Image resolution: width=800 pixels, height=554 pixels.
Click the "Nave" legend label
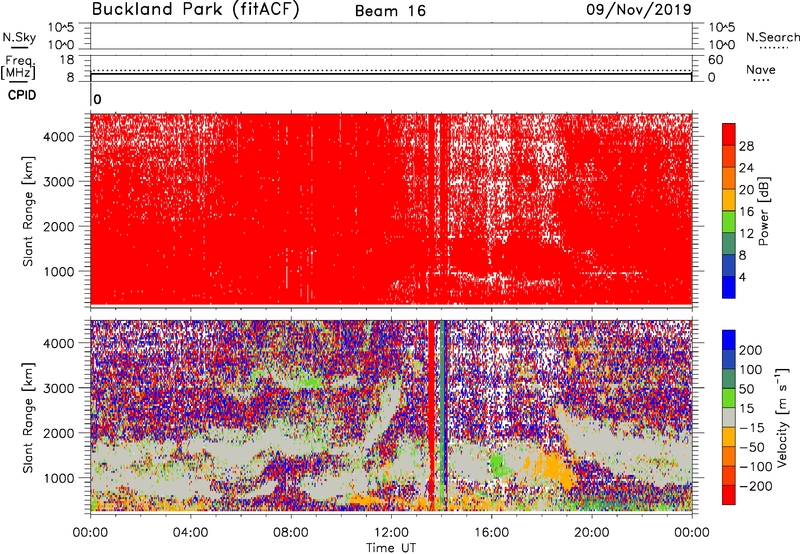click(x=761, y=69)
